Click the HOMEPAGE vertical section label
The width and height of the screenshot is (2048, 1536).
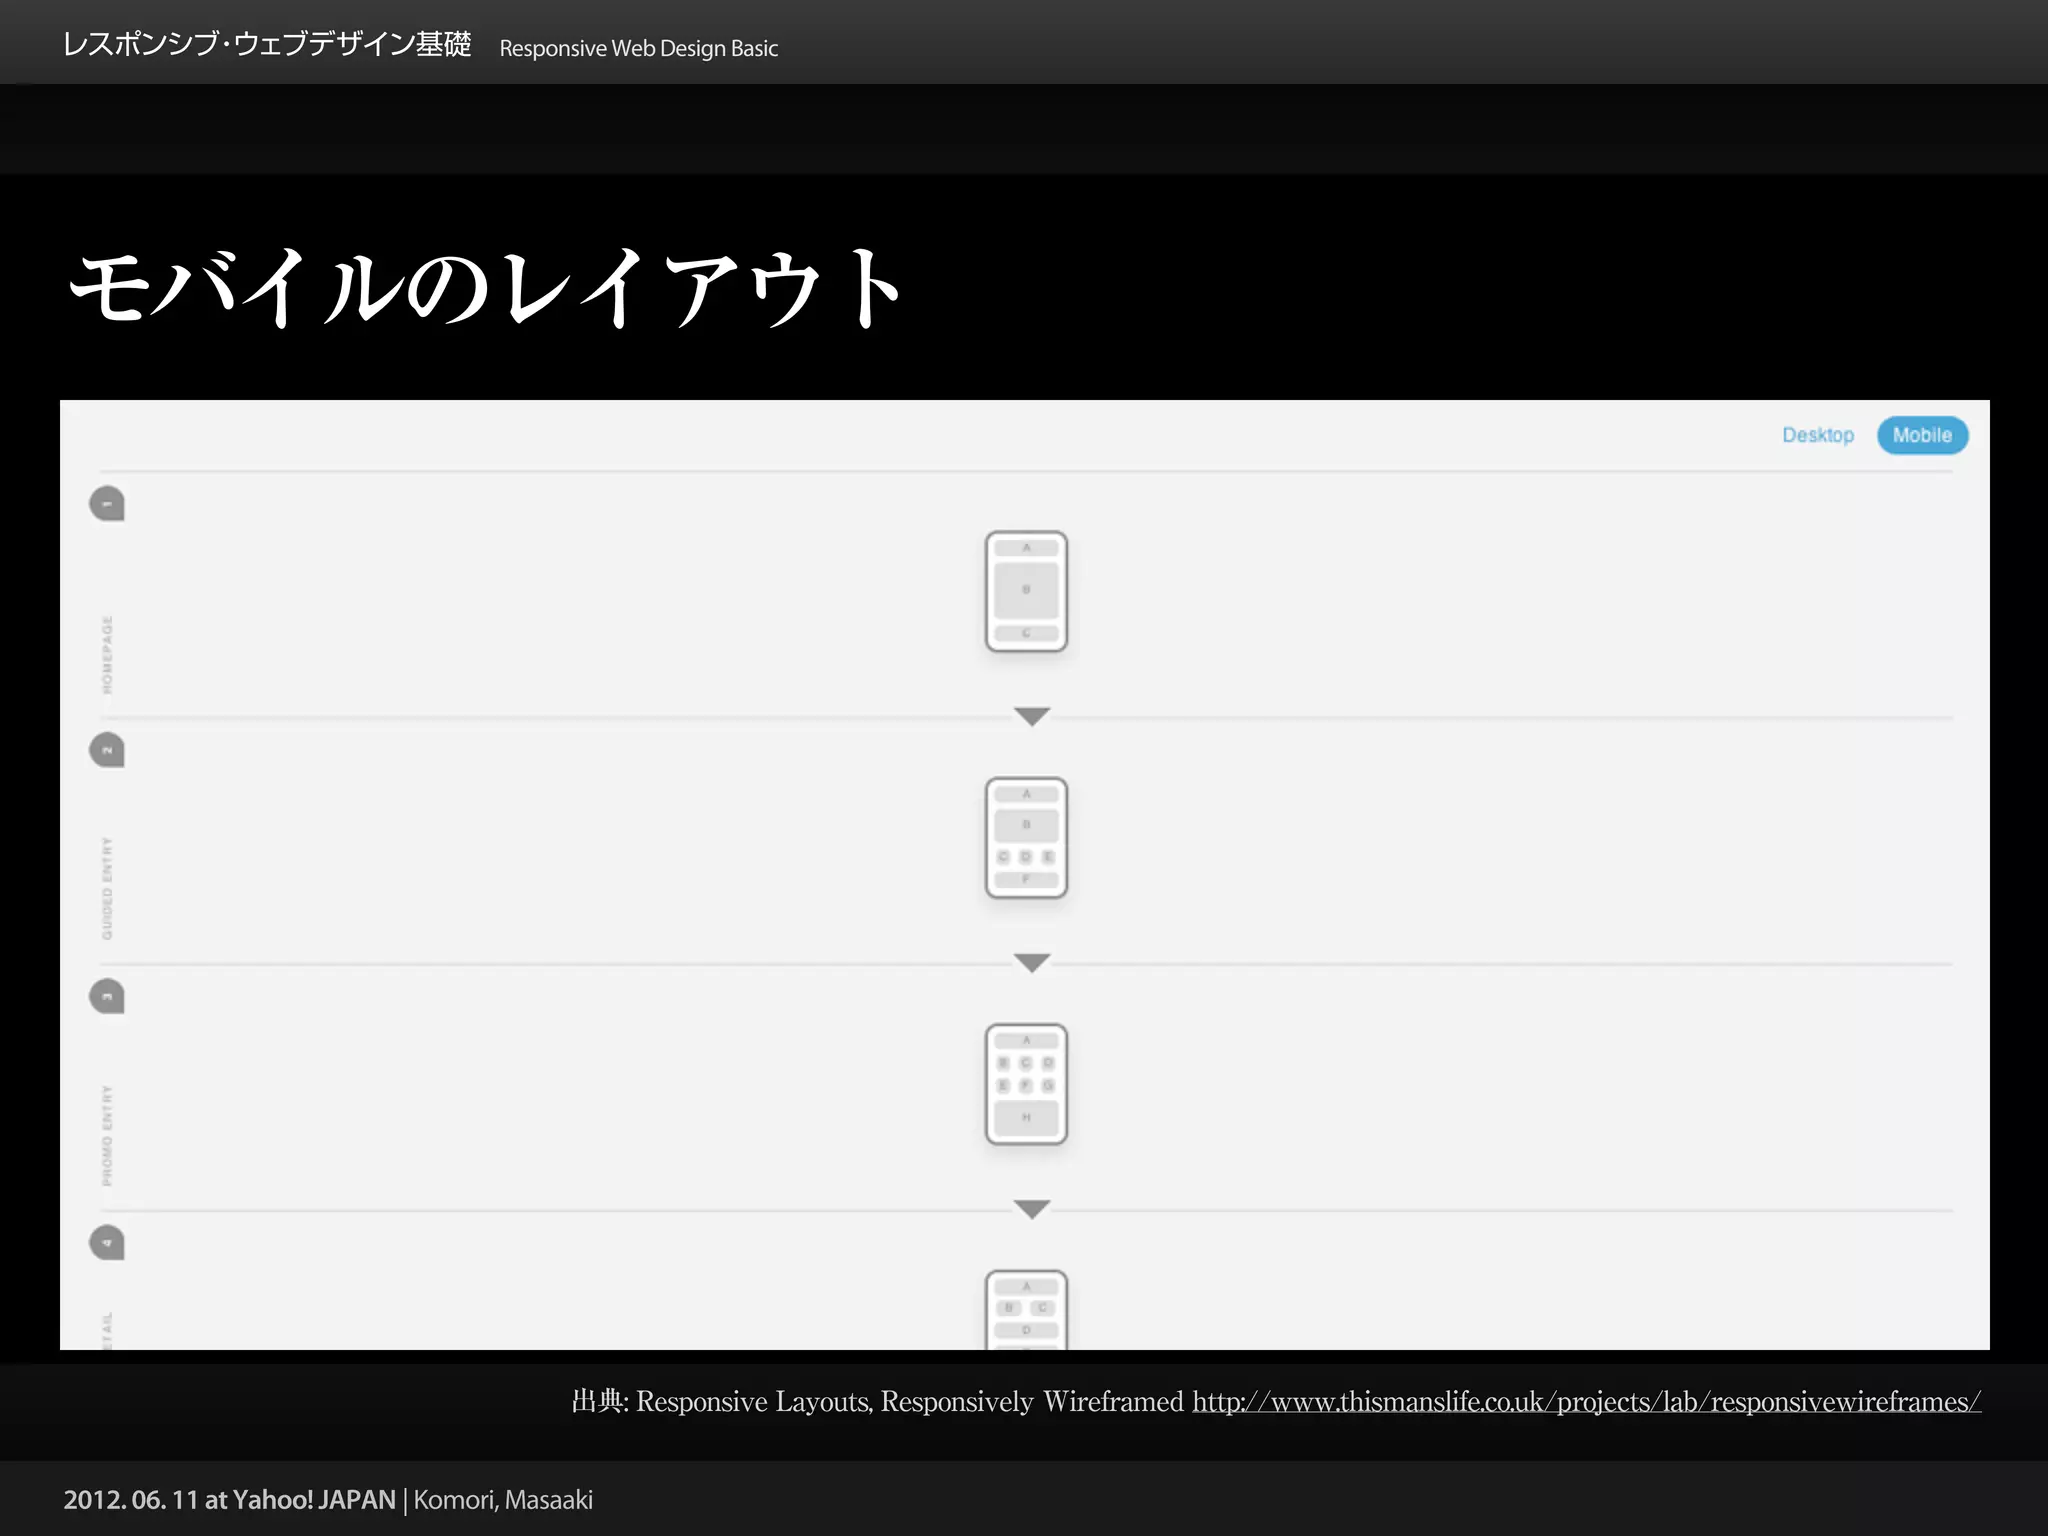click(107, 655)
